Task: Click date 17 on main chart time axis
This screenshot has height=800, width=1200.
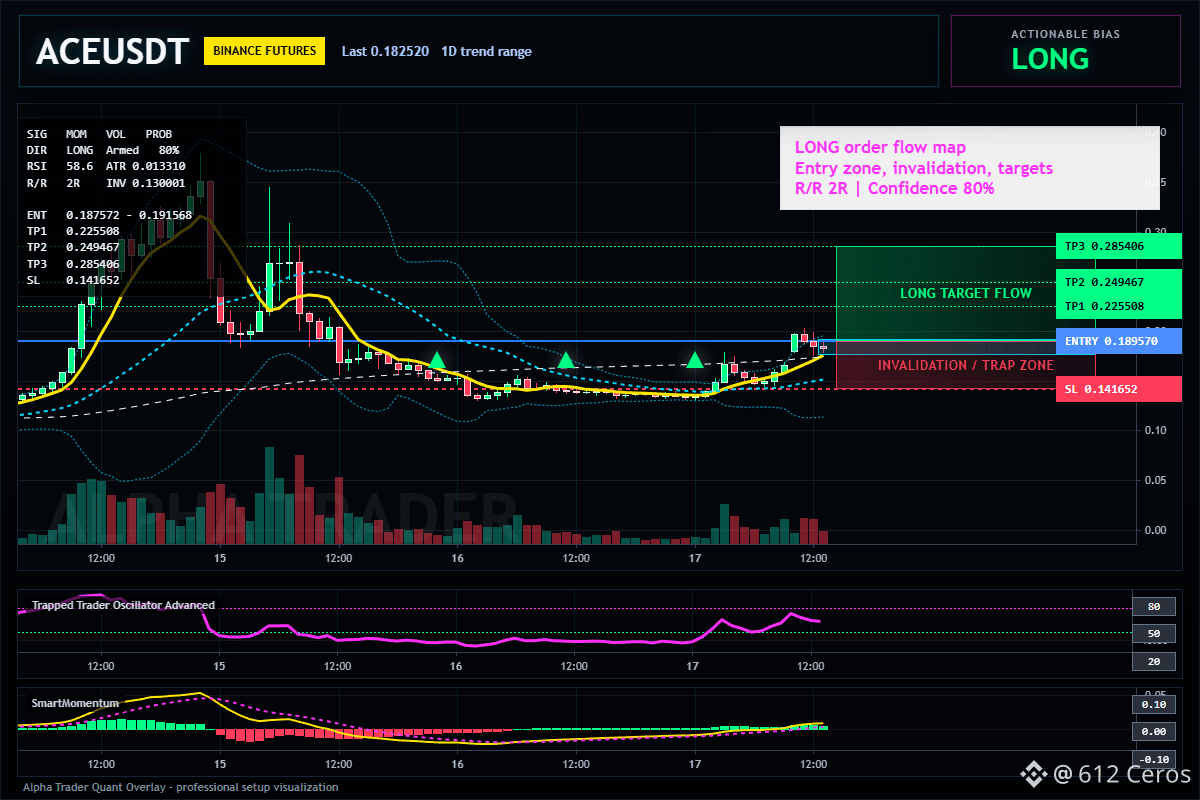Action: (693, 558)
